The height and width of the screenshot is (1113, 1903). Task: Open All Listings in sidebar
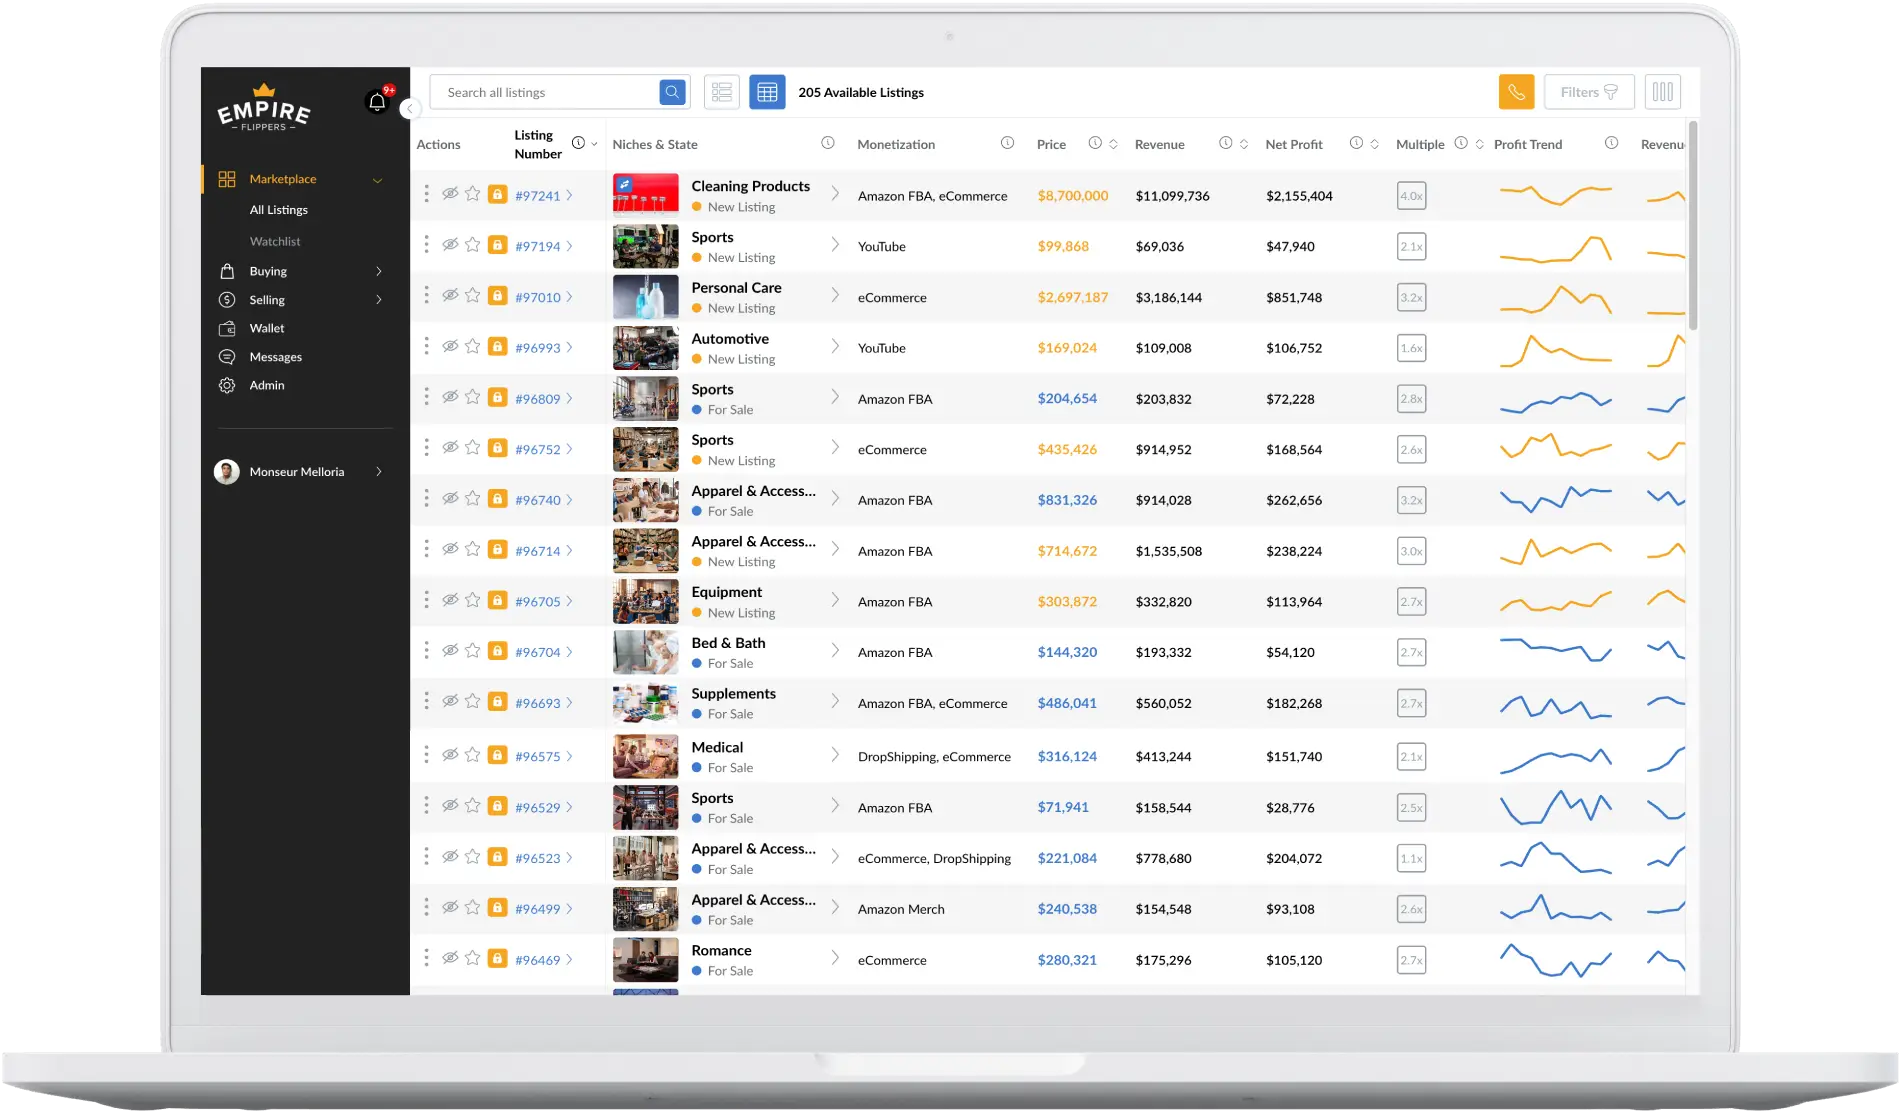pos(279,210)
